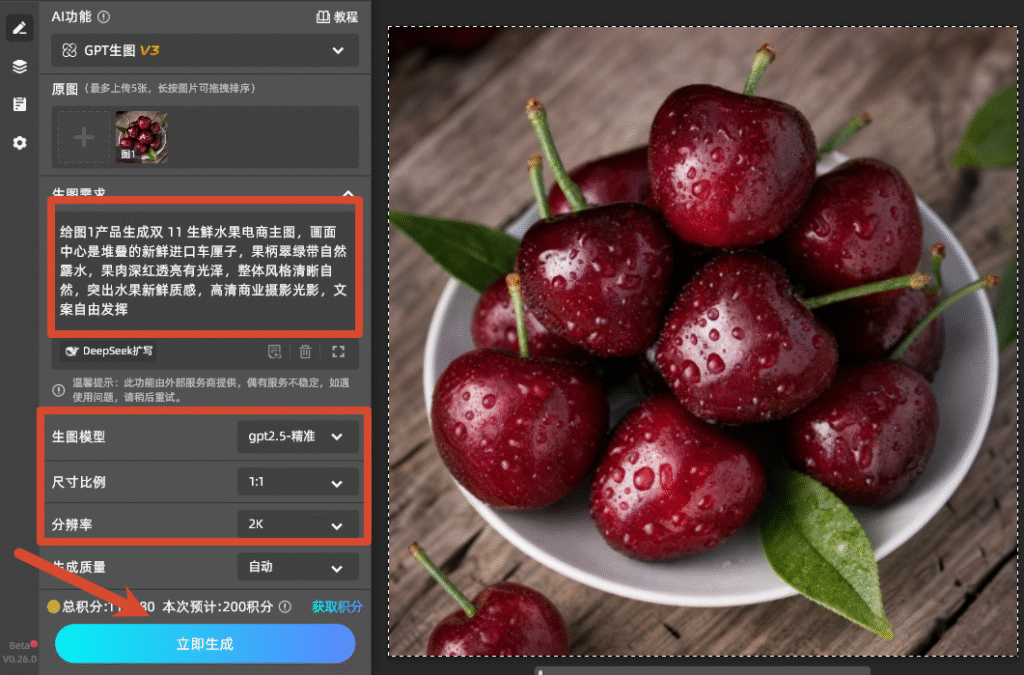Expand the prompt box to fullscreen
The height and width of the screenshot is (675, 1024).
coord(338,352)
